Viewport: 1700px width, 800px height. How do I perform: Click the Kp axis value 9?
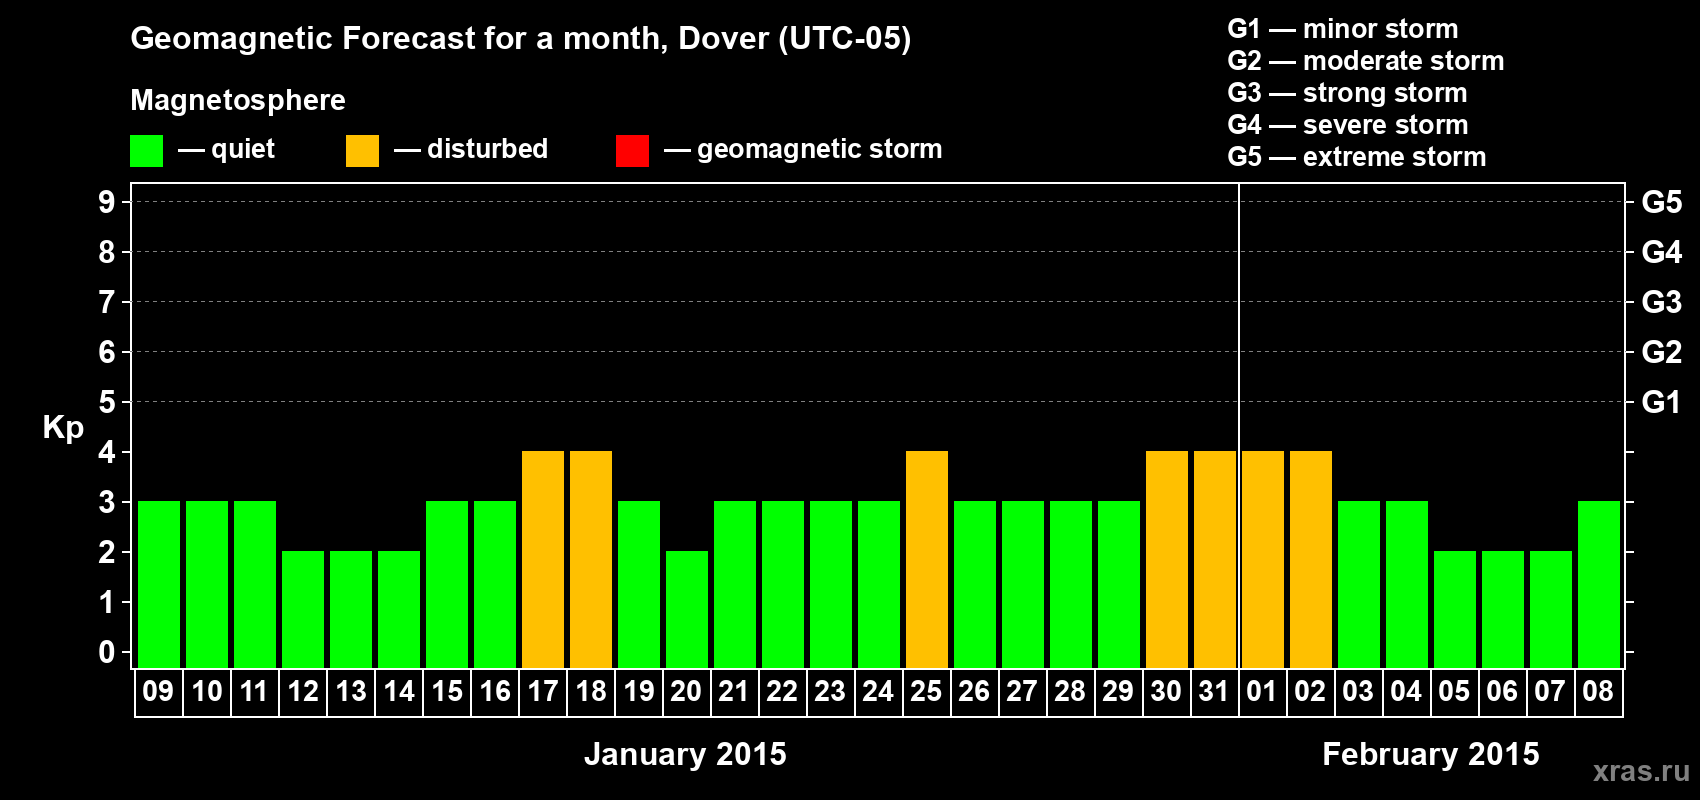tap(107, 202)
